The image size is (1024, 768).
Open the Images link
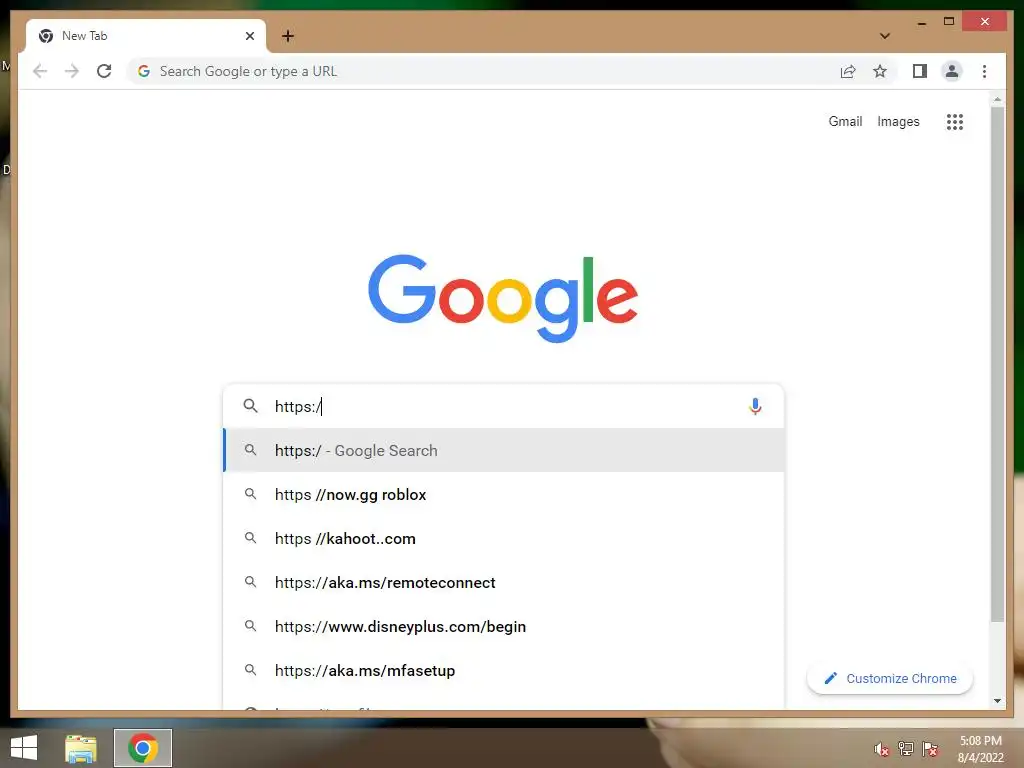pos(898,121)
